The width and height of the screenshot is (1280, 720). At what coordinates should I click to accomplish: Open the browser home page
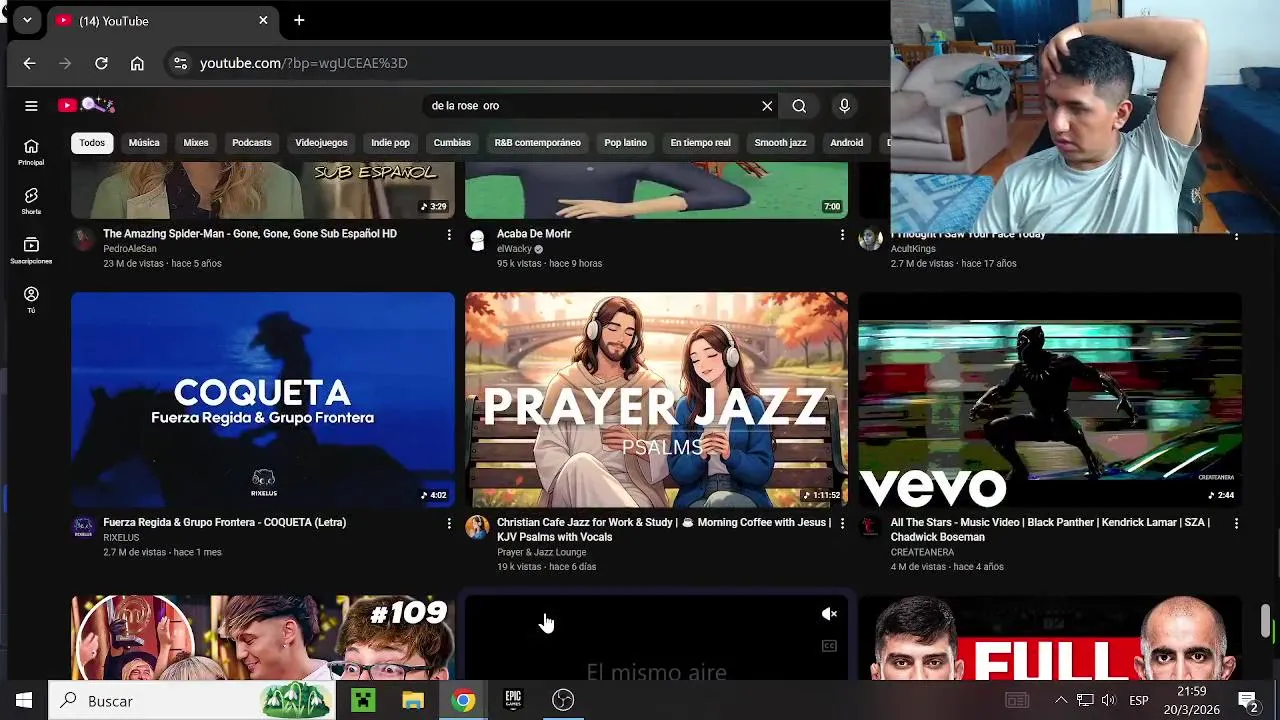click(x=137, y=63)
